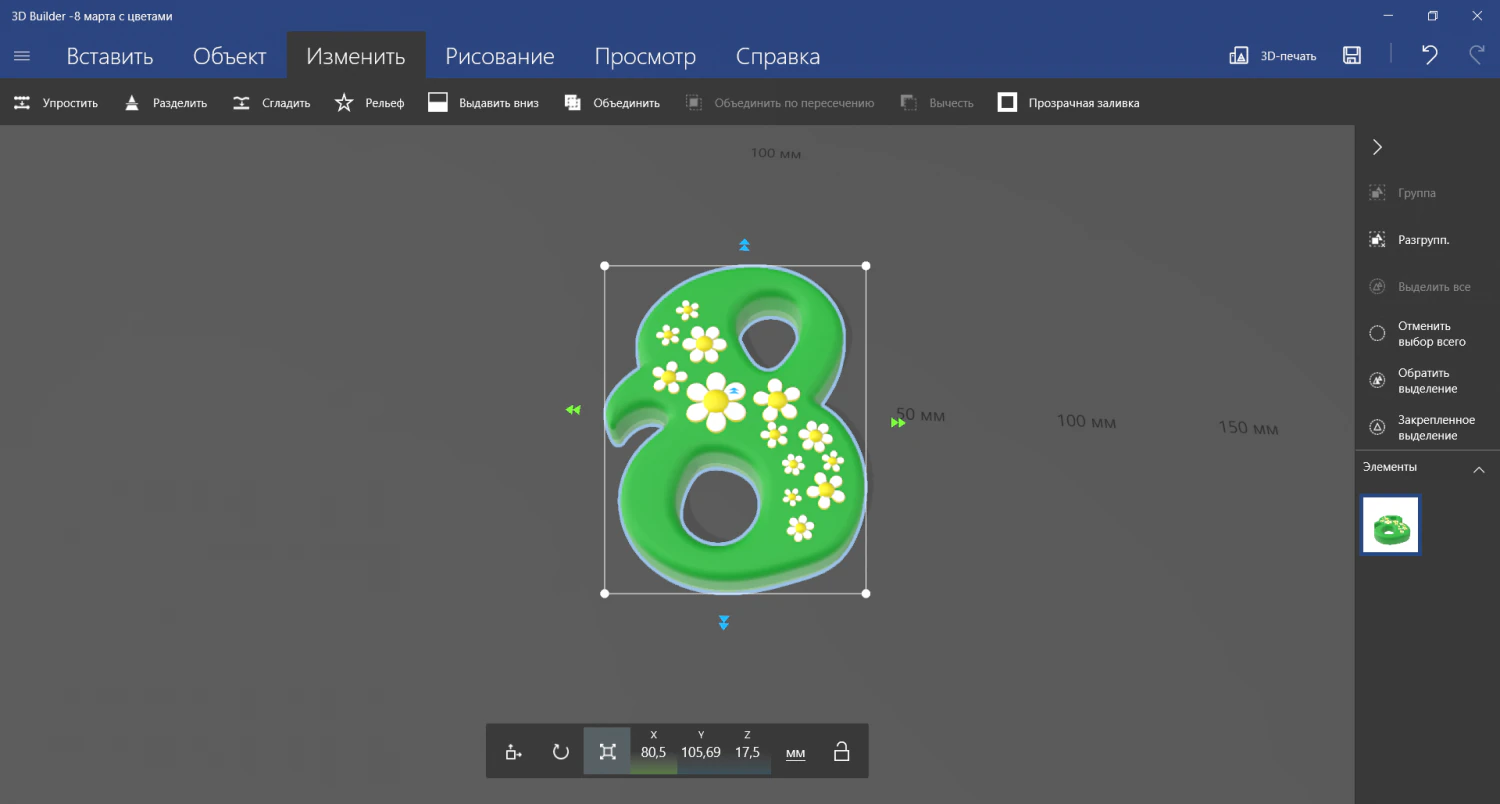Open the Справка tab
1500x804 pixels.
click(x=778, y=56)
